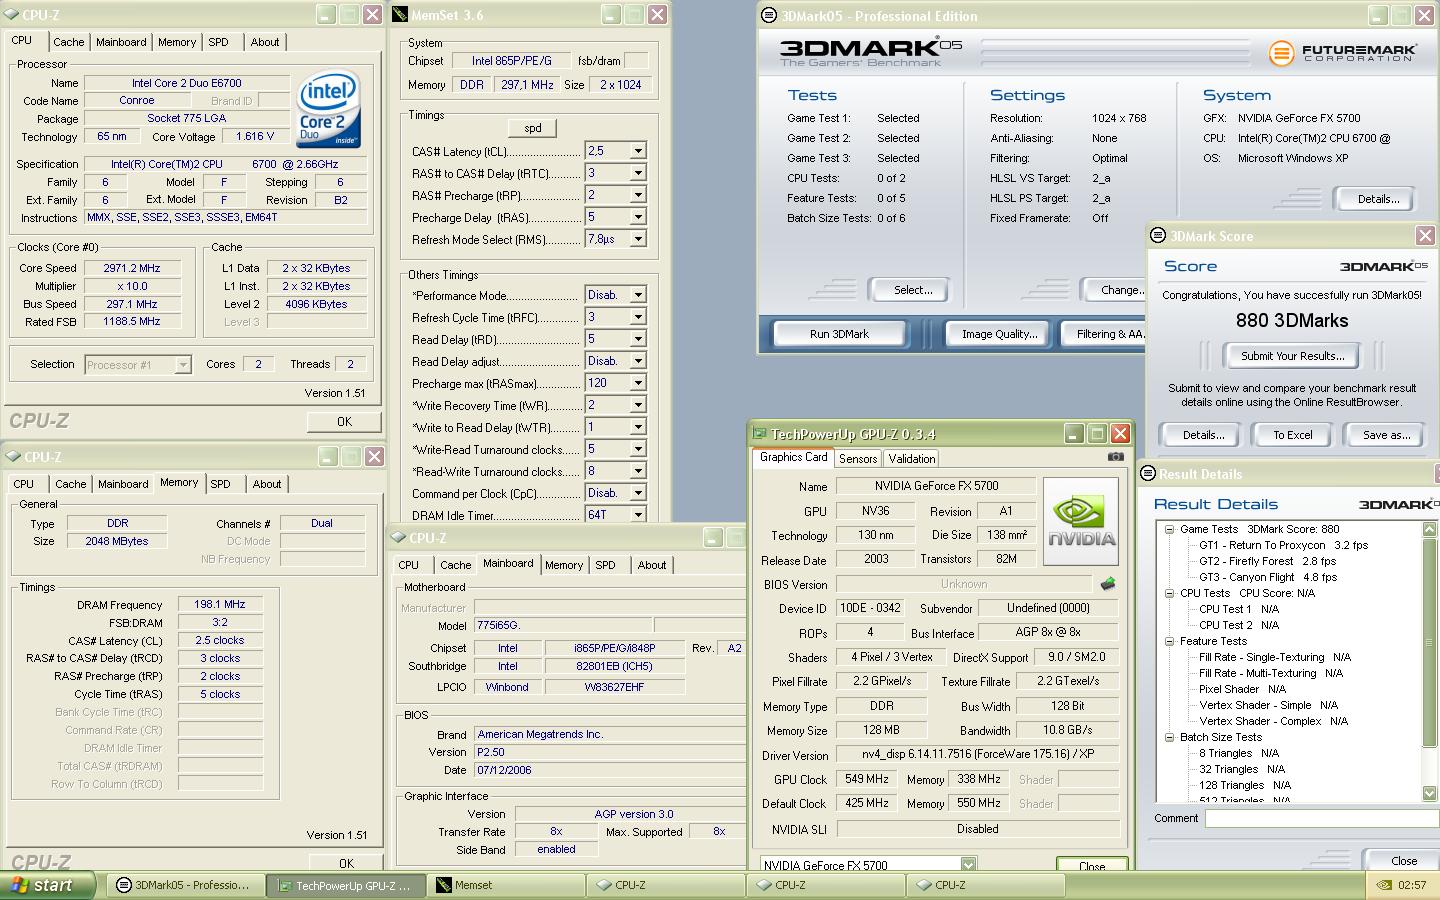This screenshot has height=900, width=1440.
Task: Select GT2 - Firefly Forest result row
Action: coord(1267,561)
